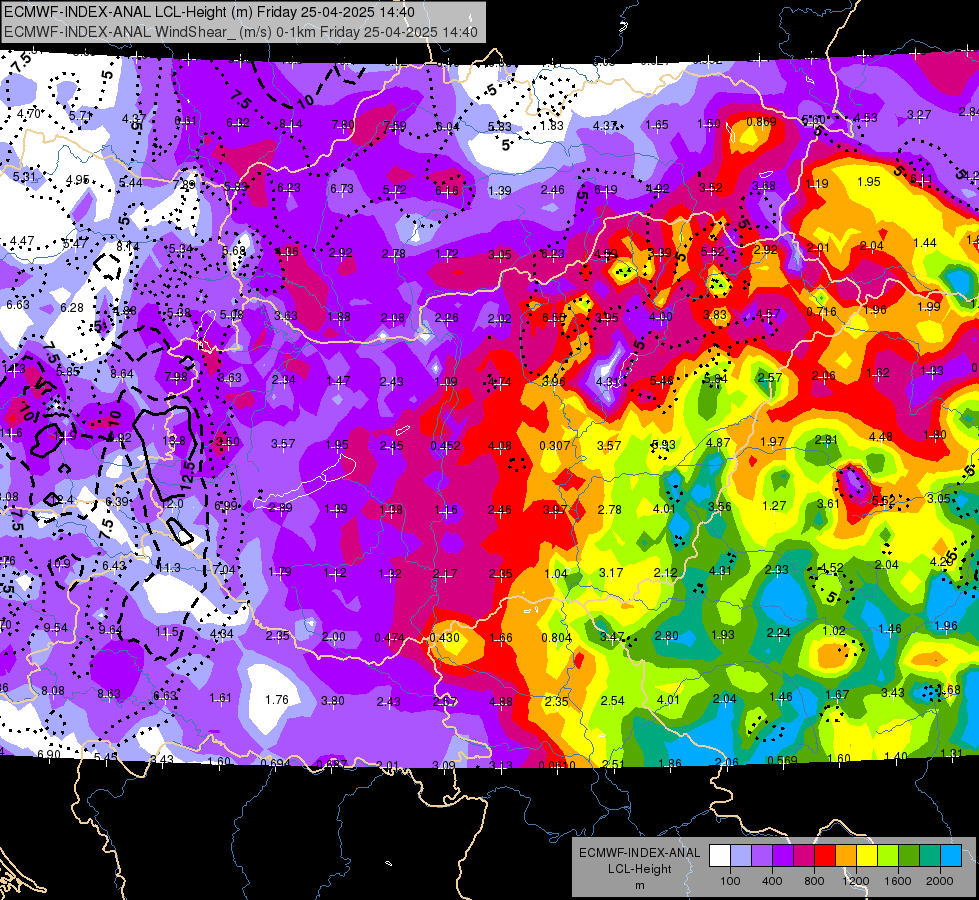Click the map value 0.804

pyautogui.click(x=557, y=638)
